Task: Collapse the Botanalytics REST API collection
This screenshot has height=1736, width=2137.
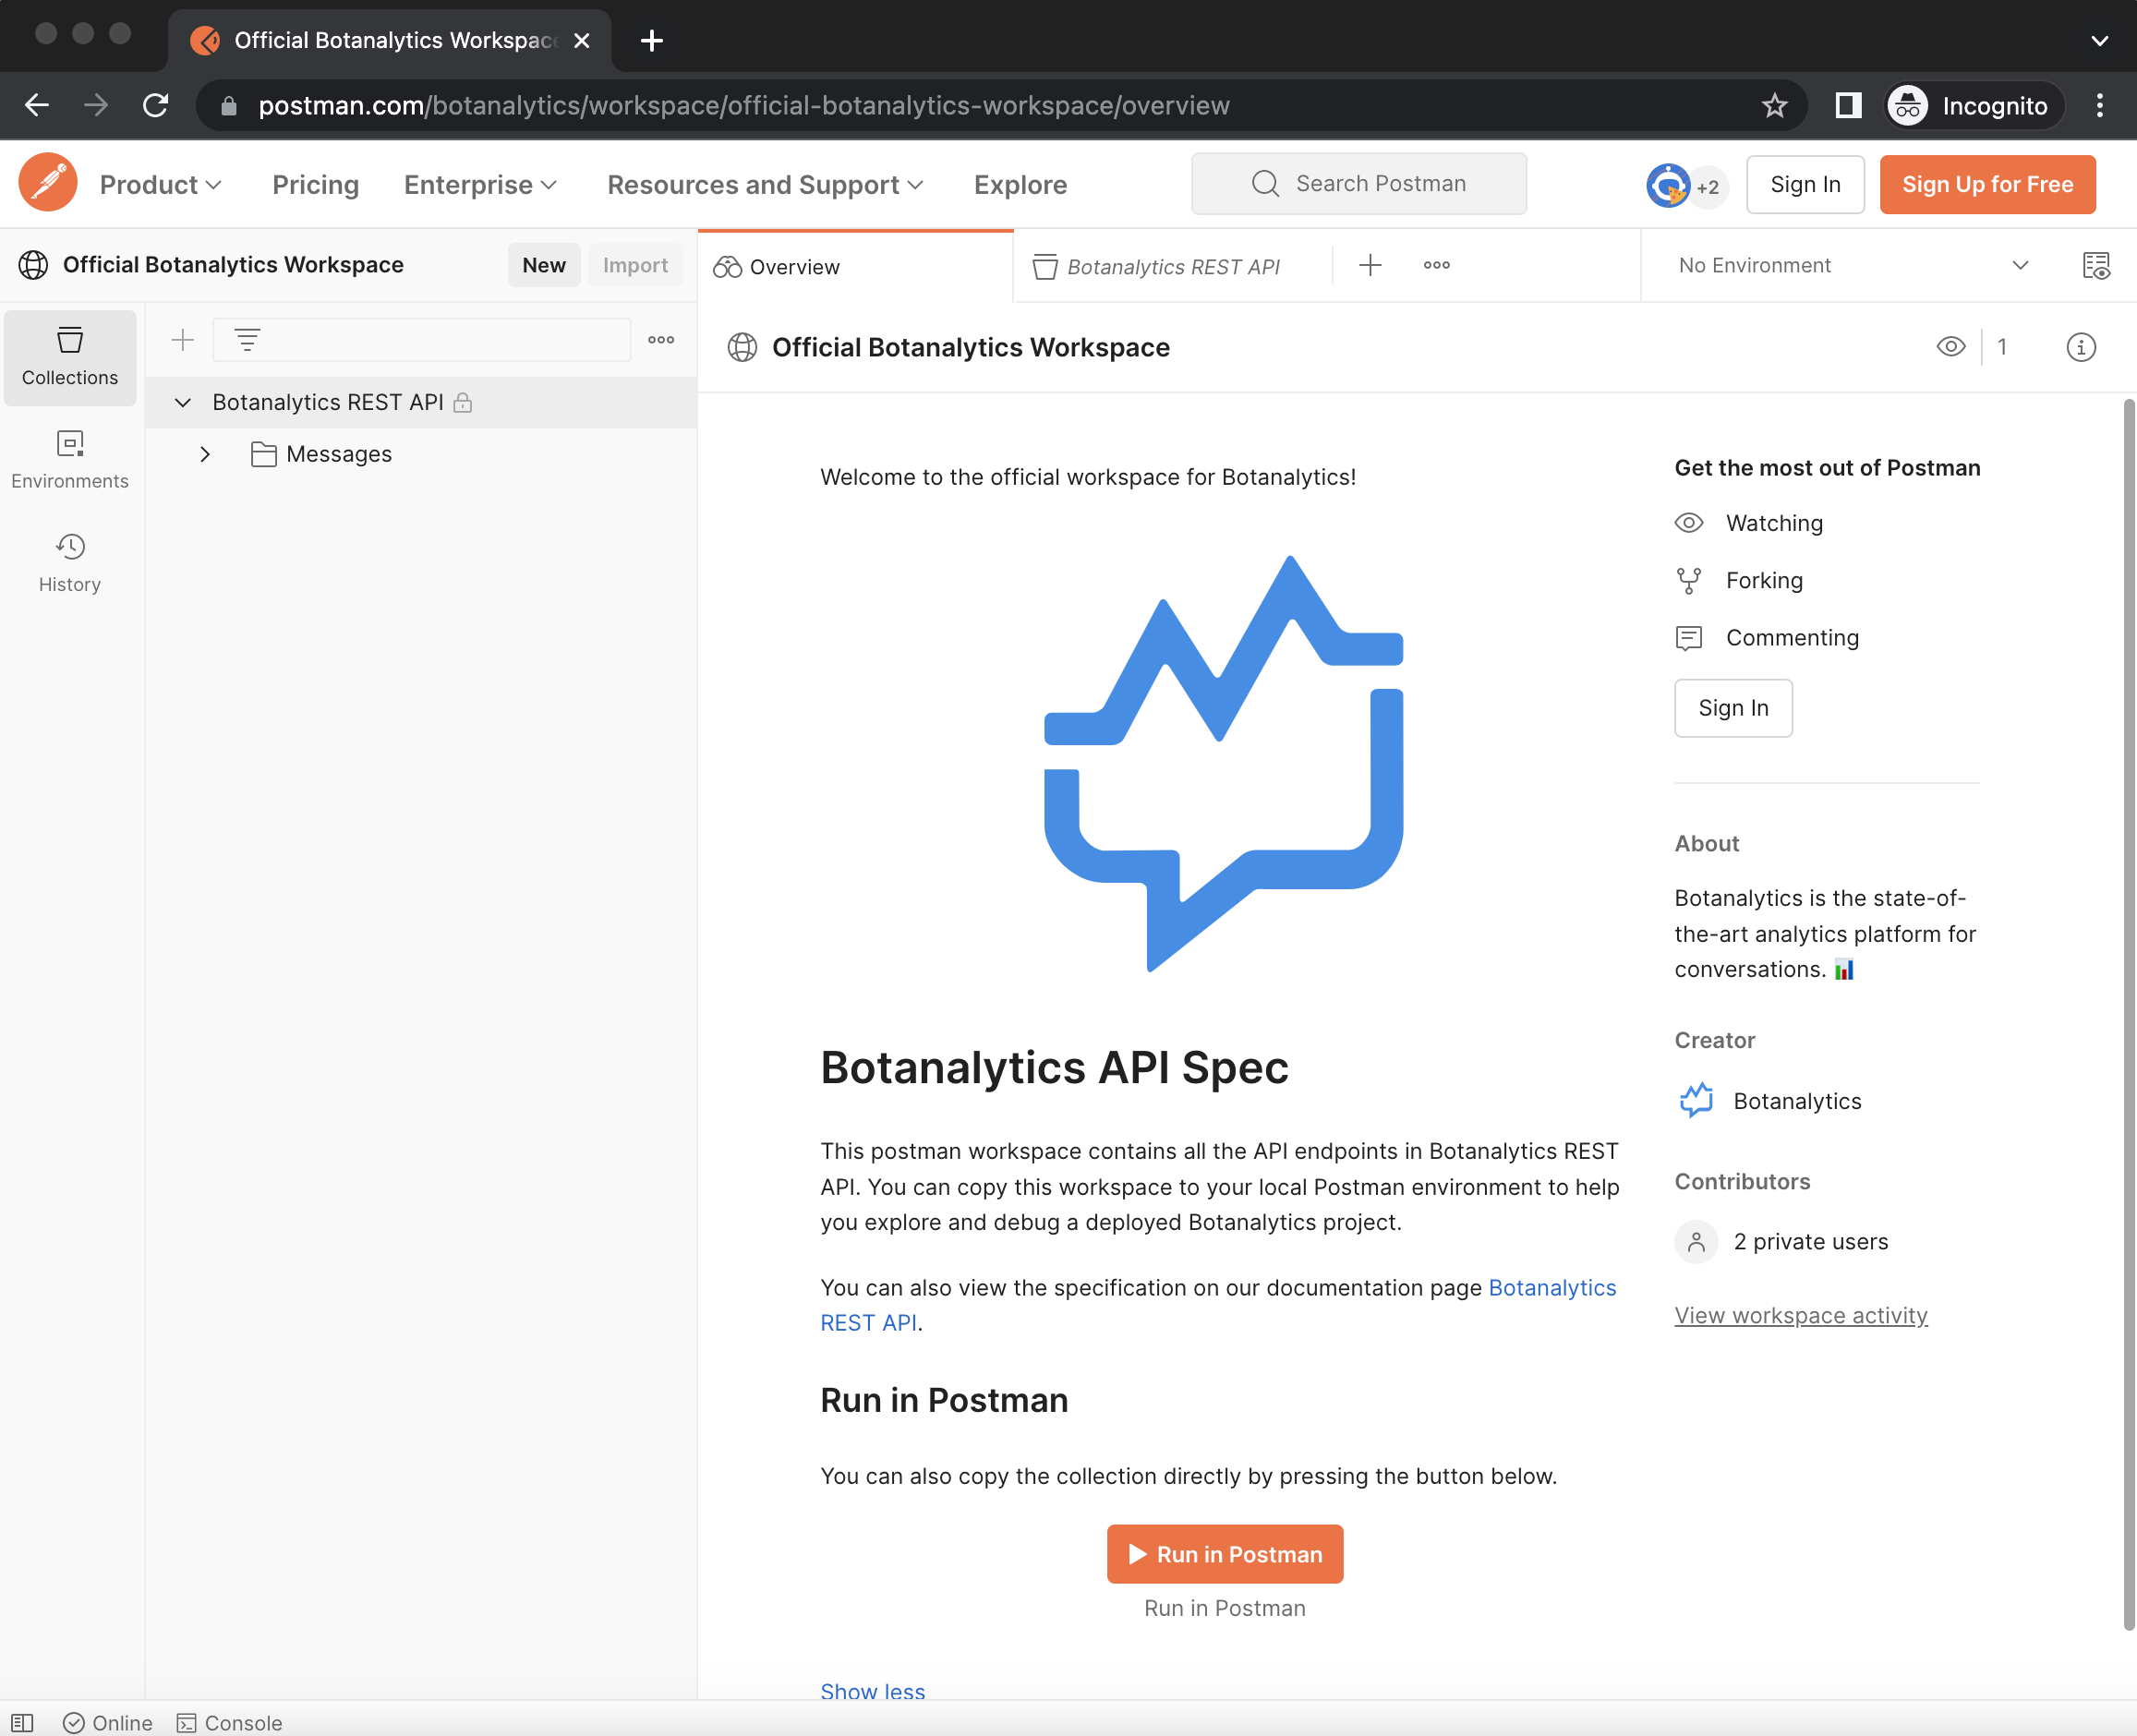Action: [182, 402]
